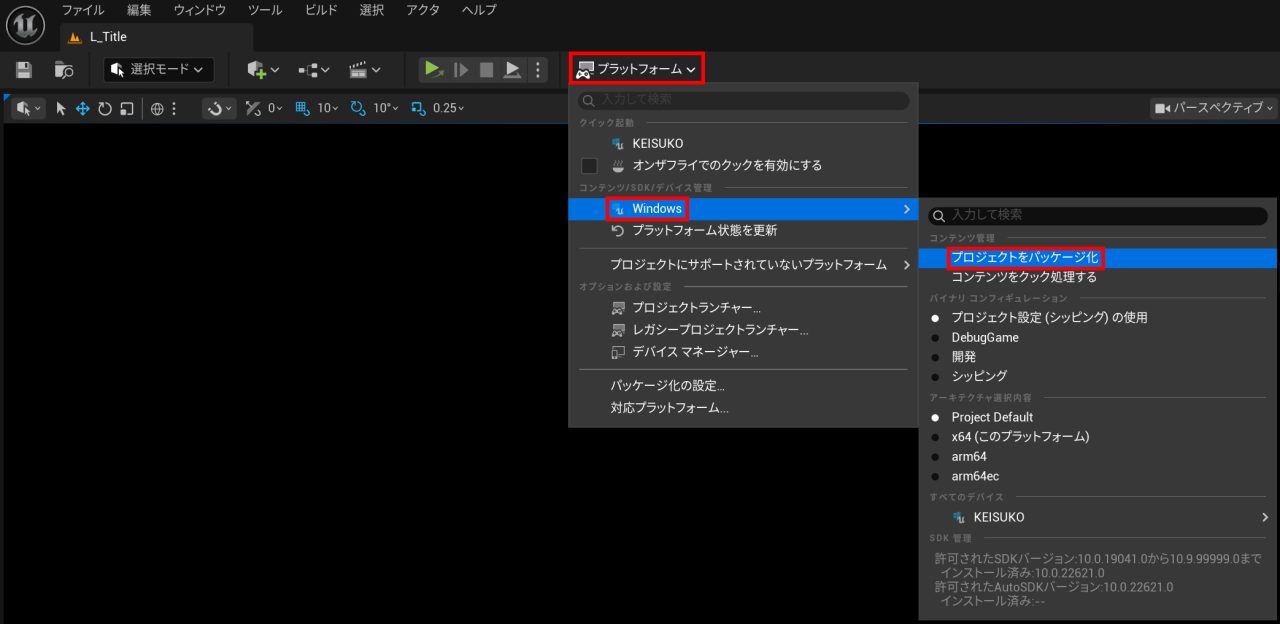
Task: Open the ビルド menu in menu bar
Action: tap(321, 10)
